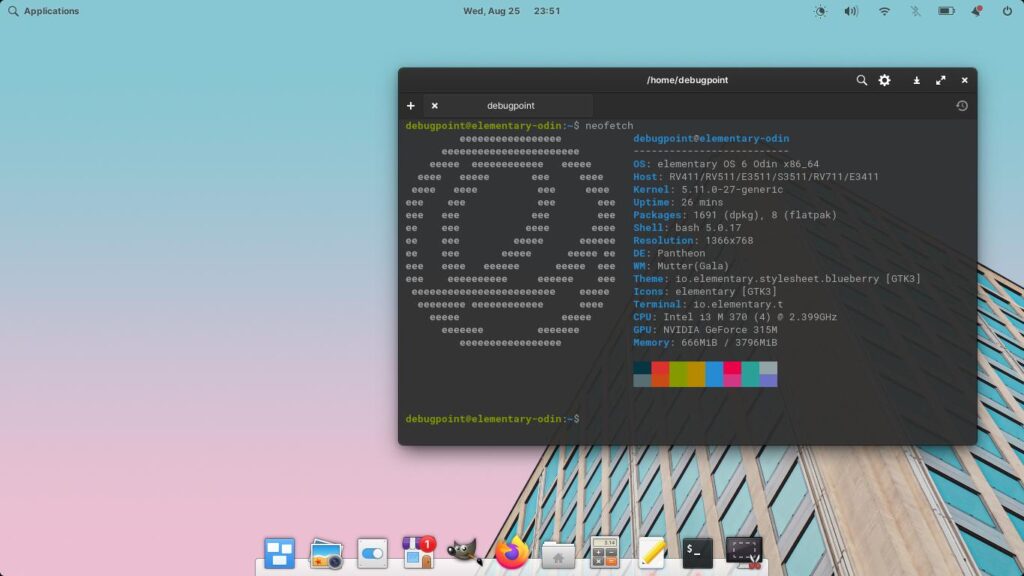Toggle Wi-Fi from the top panel
1024x576 pixels.
pos(884,11)
